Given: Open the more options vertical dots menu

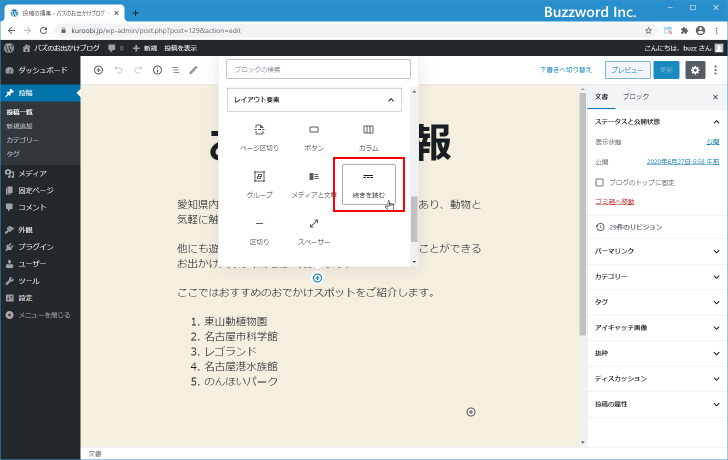Looking at the screenshot, I should (x=715, y=70).
